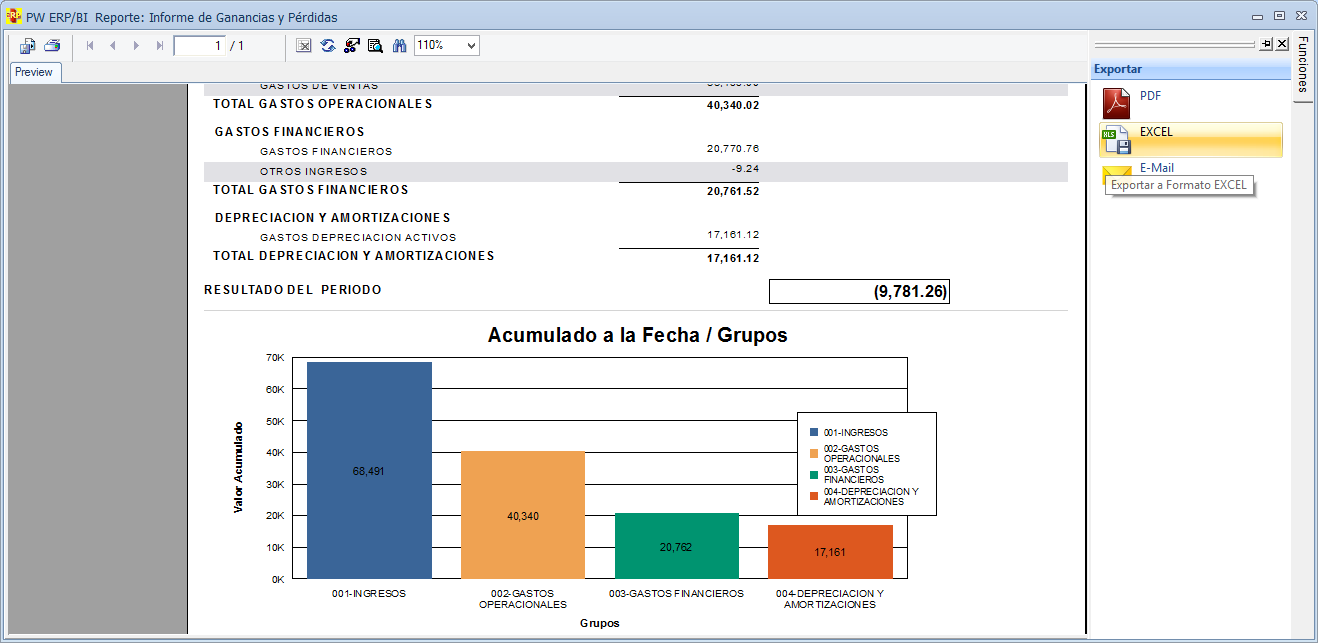Open the 110% zoom dropdown

tap(471, 46)
